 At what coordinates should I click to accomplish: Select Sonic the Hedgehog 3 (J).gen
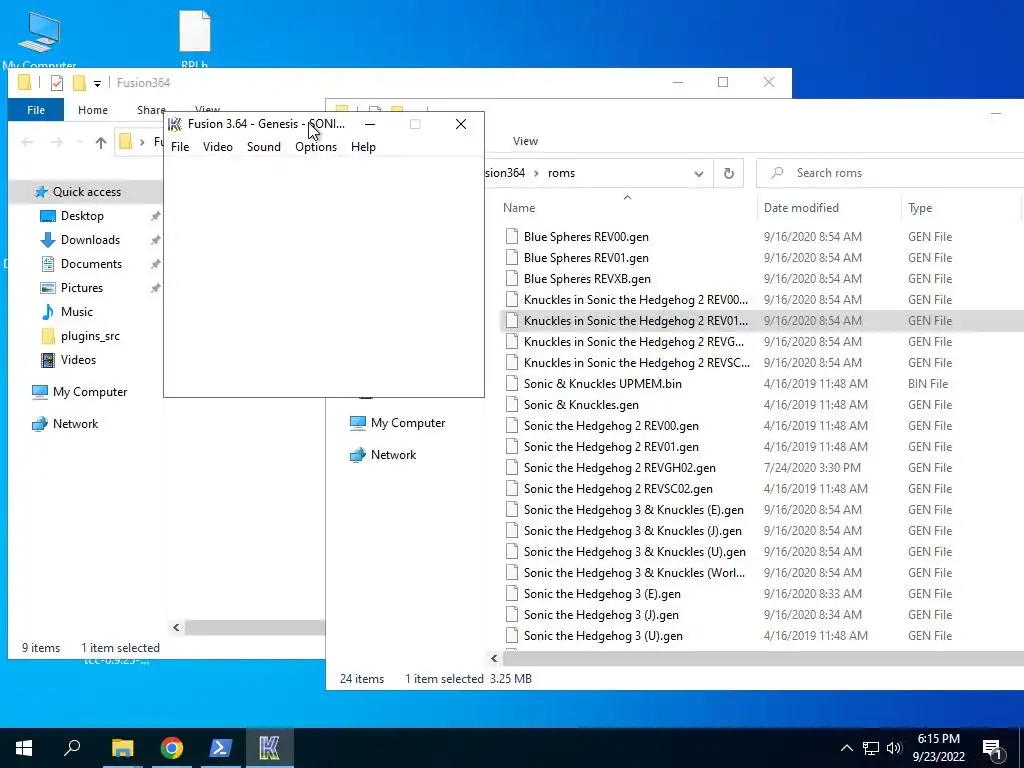pos(601,615)
